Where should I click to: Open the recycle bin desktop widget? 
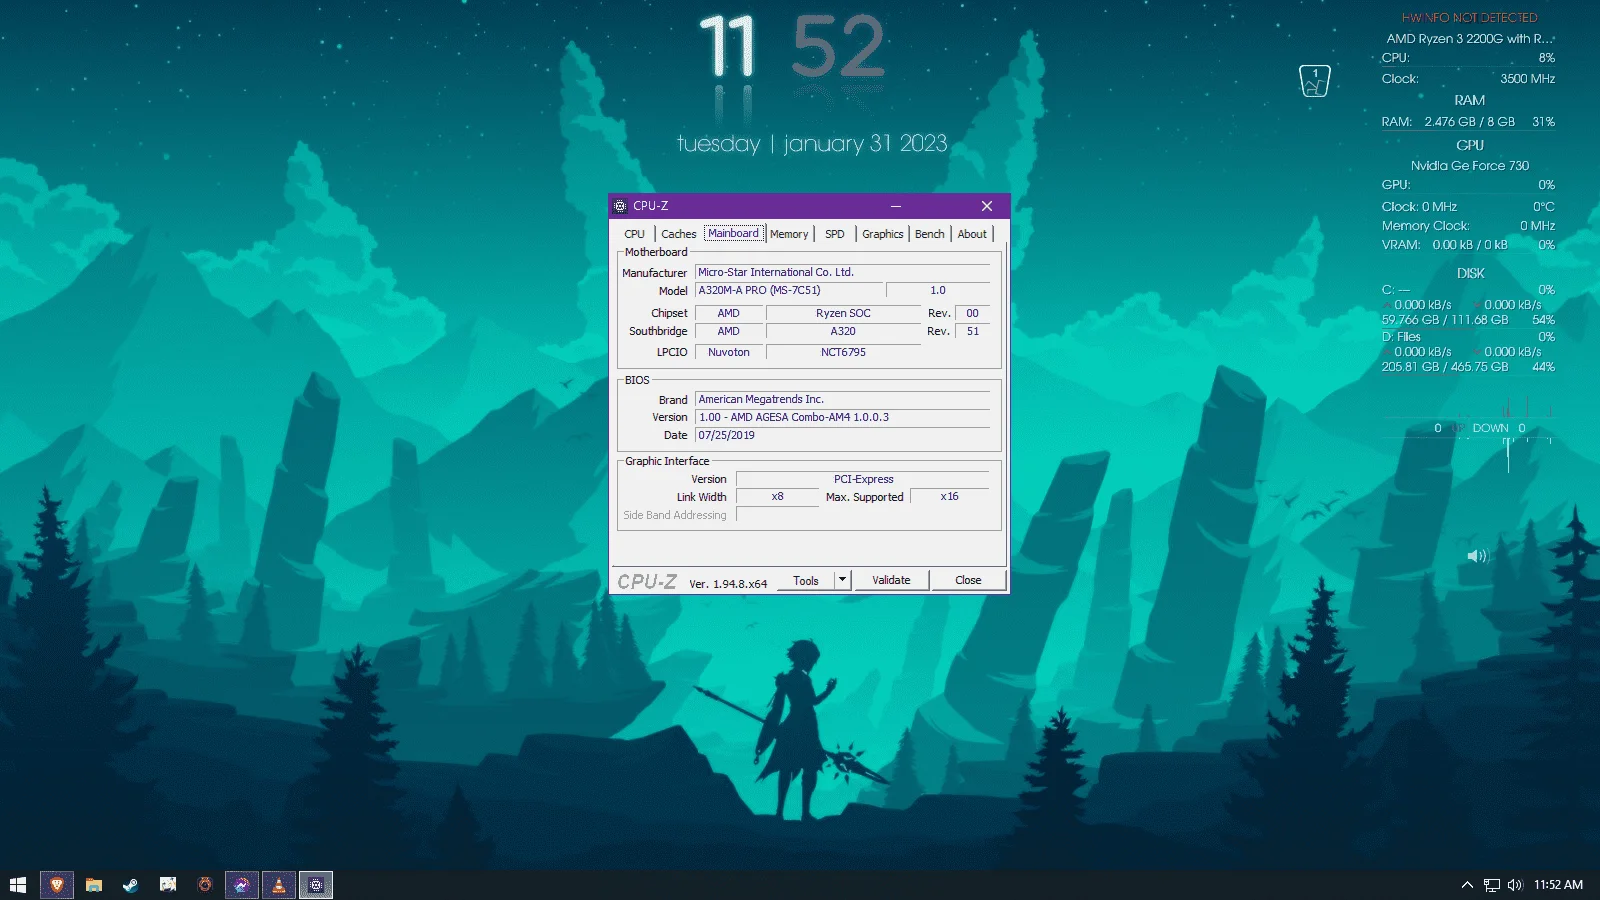coord(1315,80)
